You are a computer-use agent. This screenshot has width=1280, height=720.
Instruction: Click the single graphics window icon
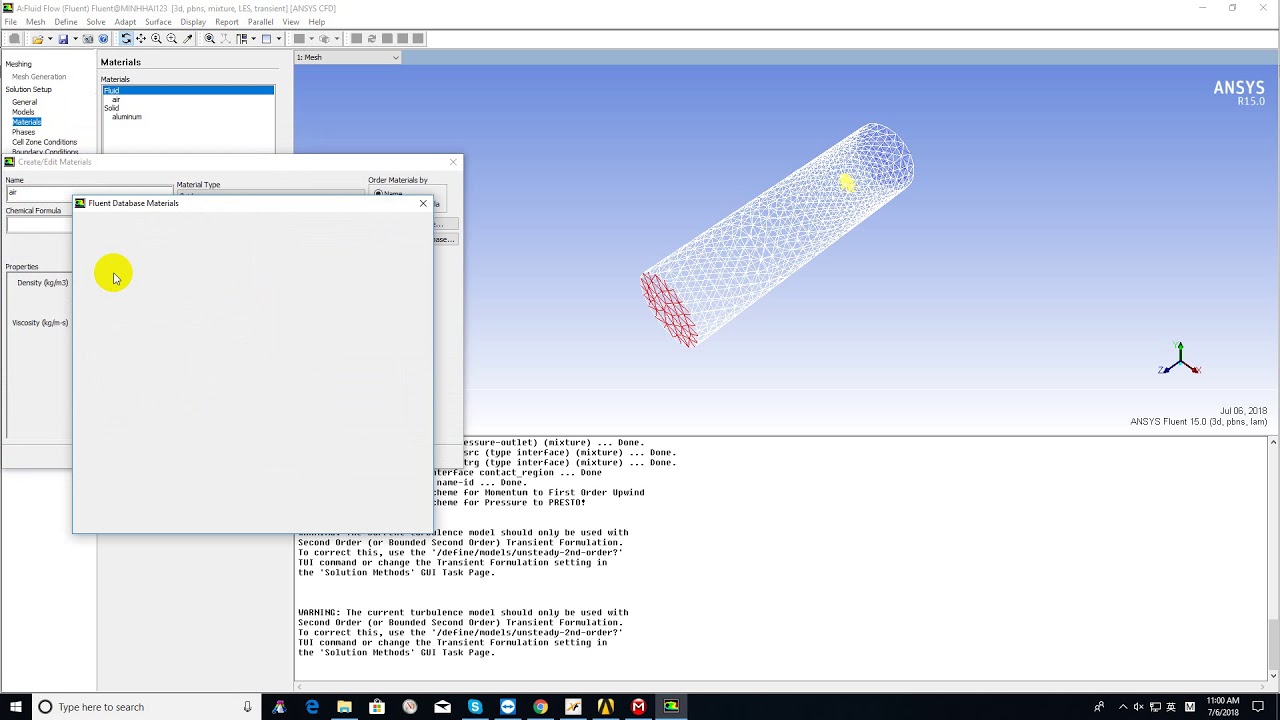266,39
